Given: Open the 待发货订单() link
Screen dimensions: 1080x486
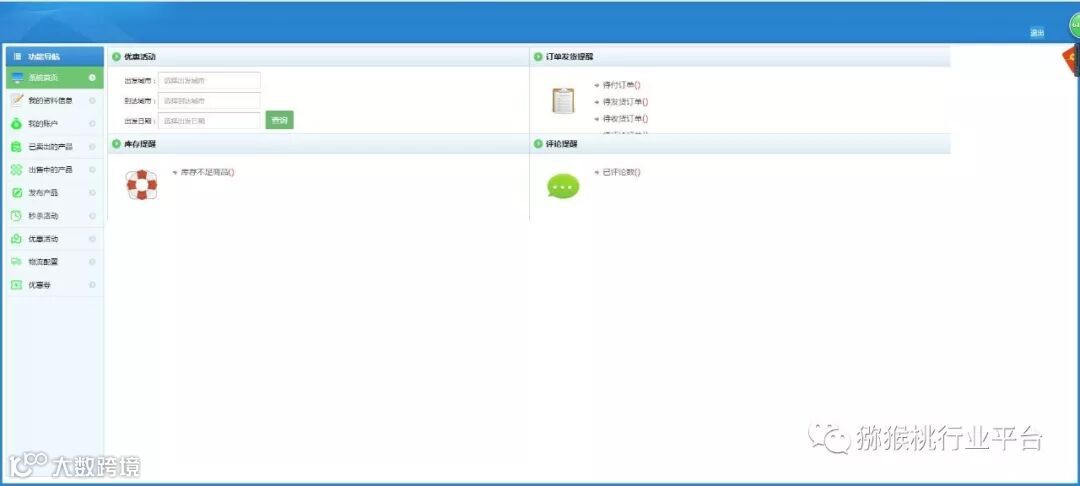Looking at the screenshot, I should click(625, 102).
